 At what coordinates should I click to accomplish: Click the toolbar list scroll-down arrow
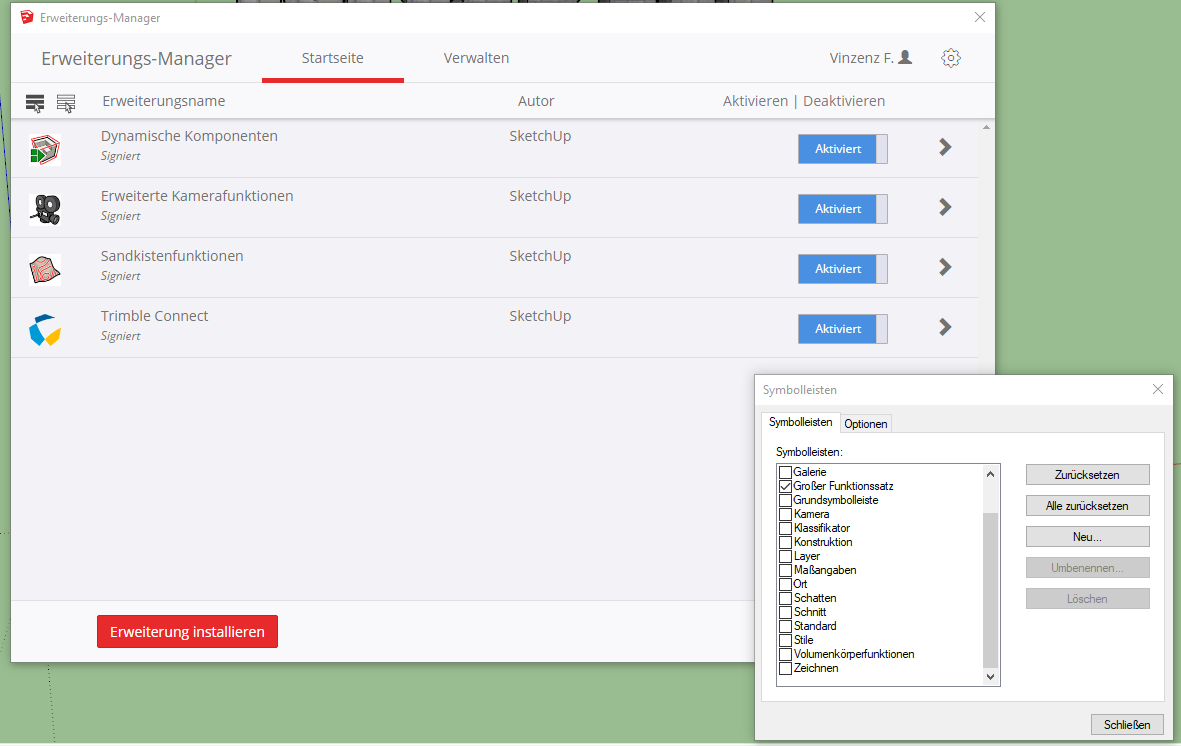point(991,677)
